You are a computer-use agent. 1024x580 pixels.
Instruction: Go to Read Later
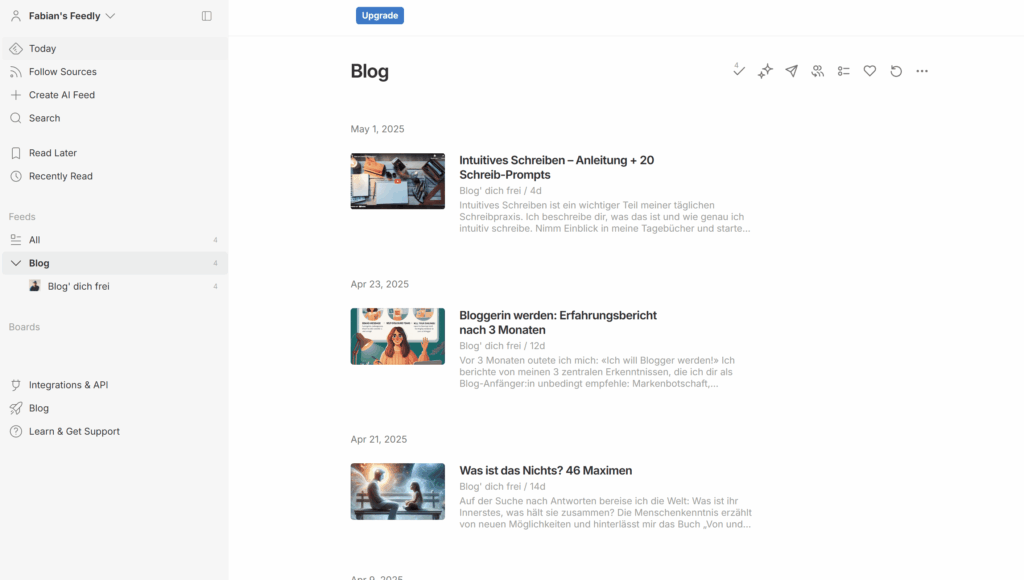[52, 153]
